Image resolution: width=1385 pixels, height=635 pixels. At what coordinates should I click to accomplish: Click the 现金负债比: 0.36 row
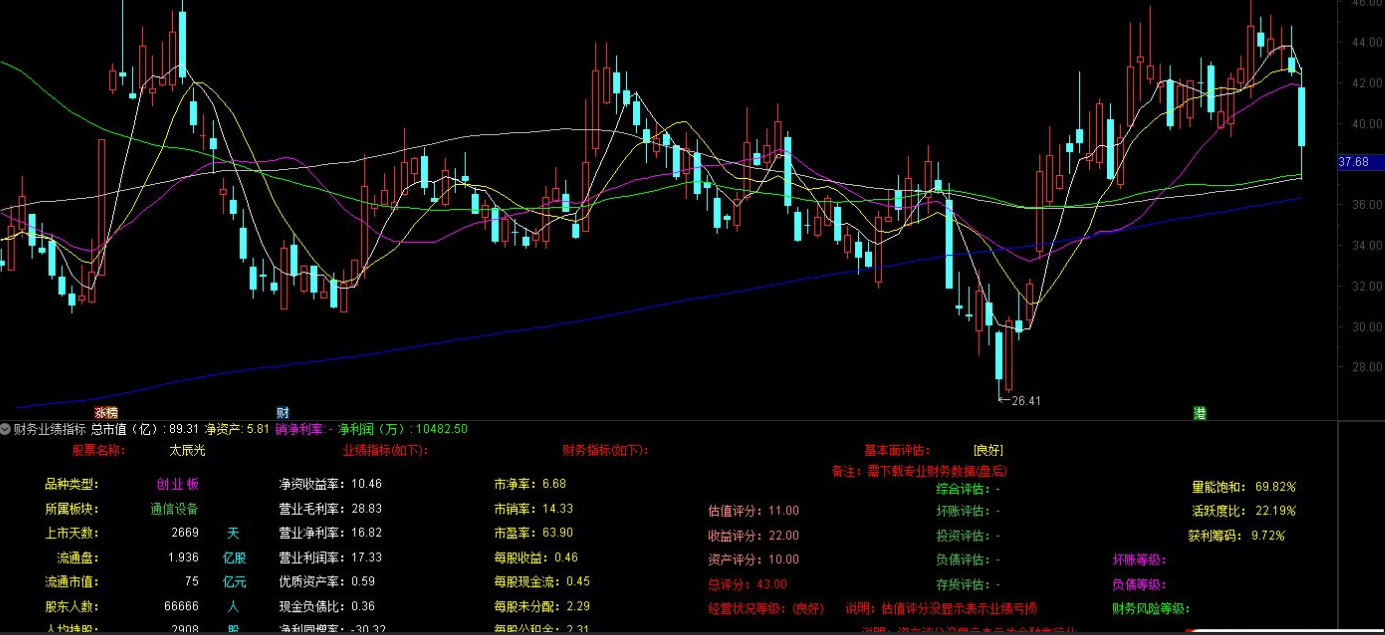327,606
